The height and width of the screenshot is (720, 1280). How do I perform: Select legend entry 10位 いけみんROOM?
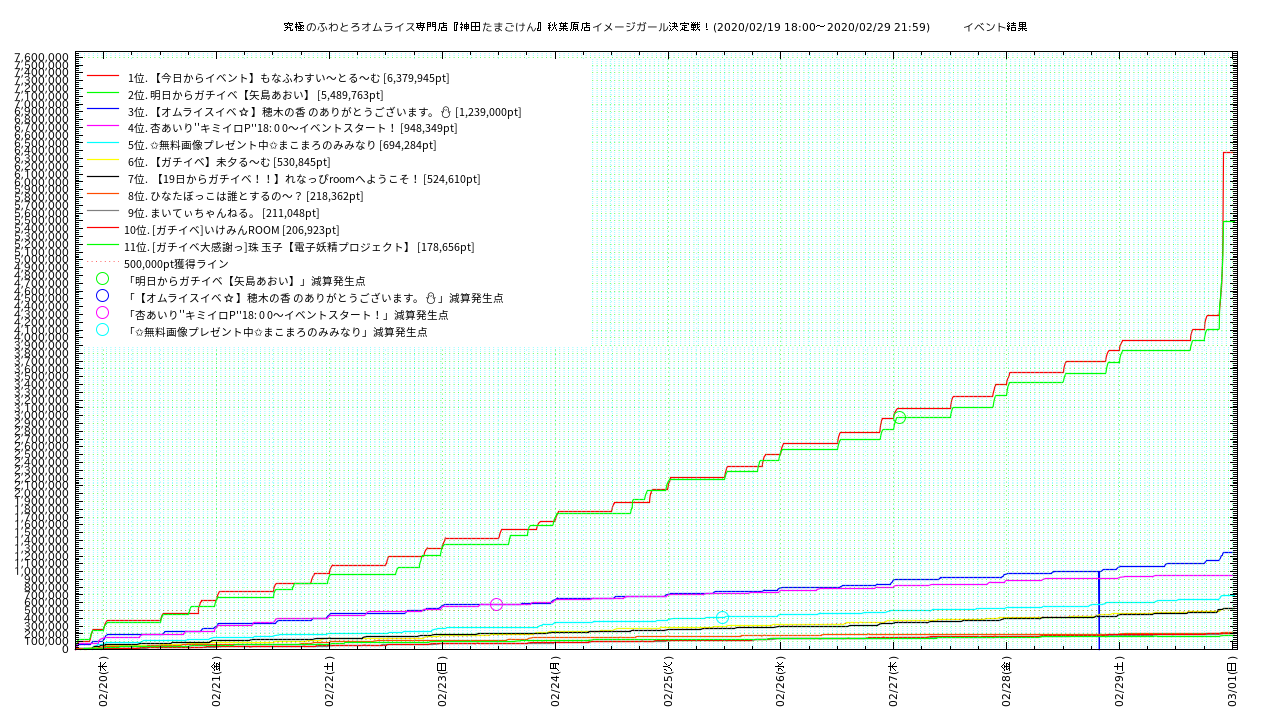click(x=232, y=230)
